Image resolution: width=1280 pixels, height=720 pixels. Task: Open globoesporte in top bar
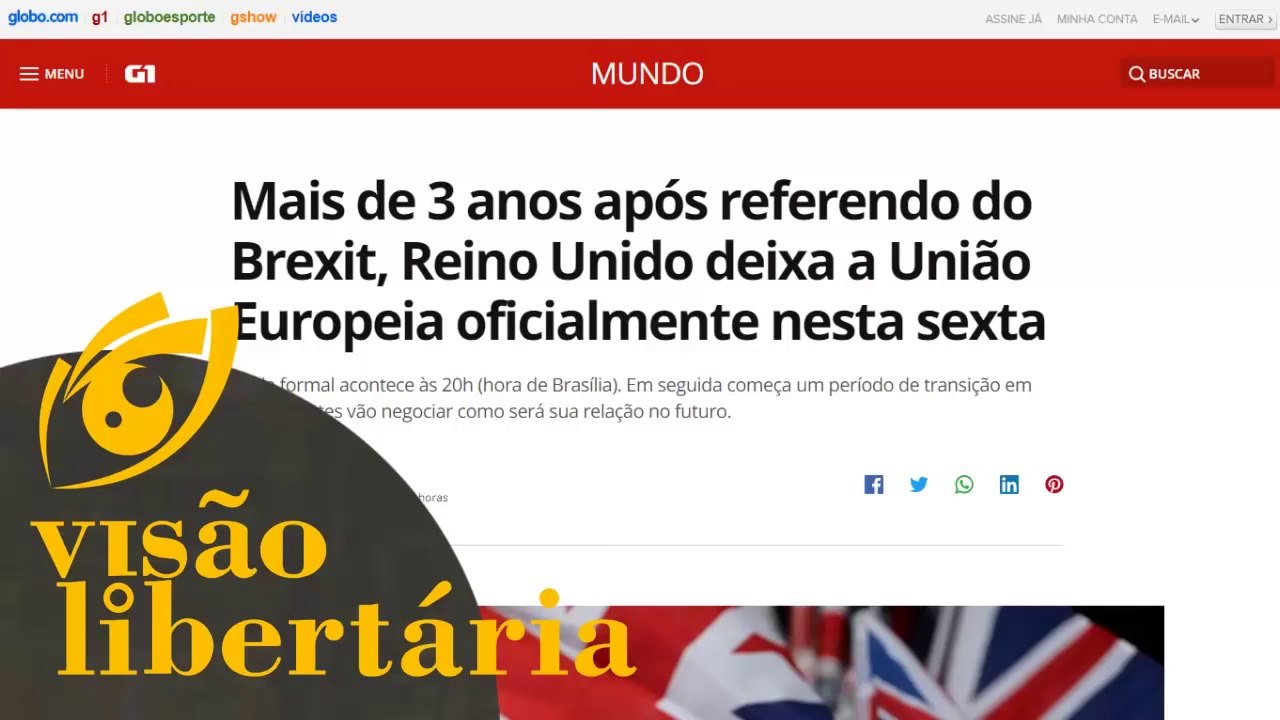pos(169,17)
